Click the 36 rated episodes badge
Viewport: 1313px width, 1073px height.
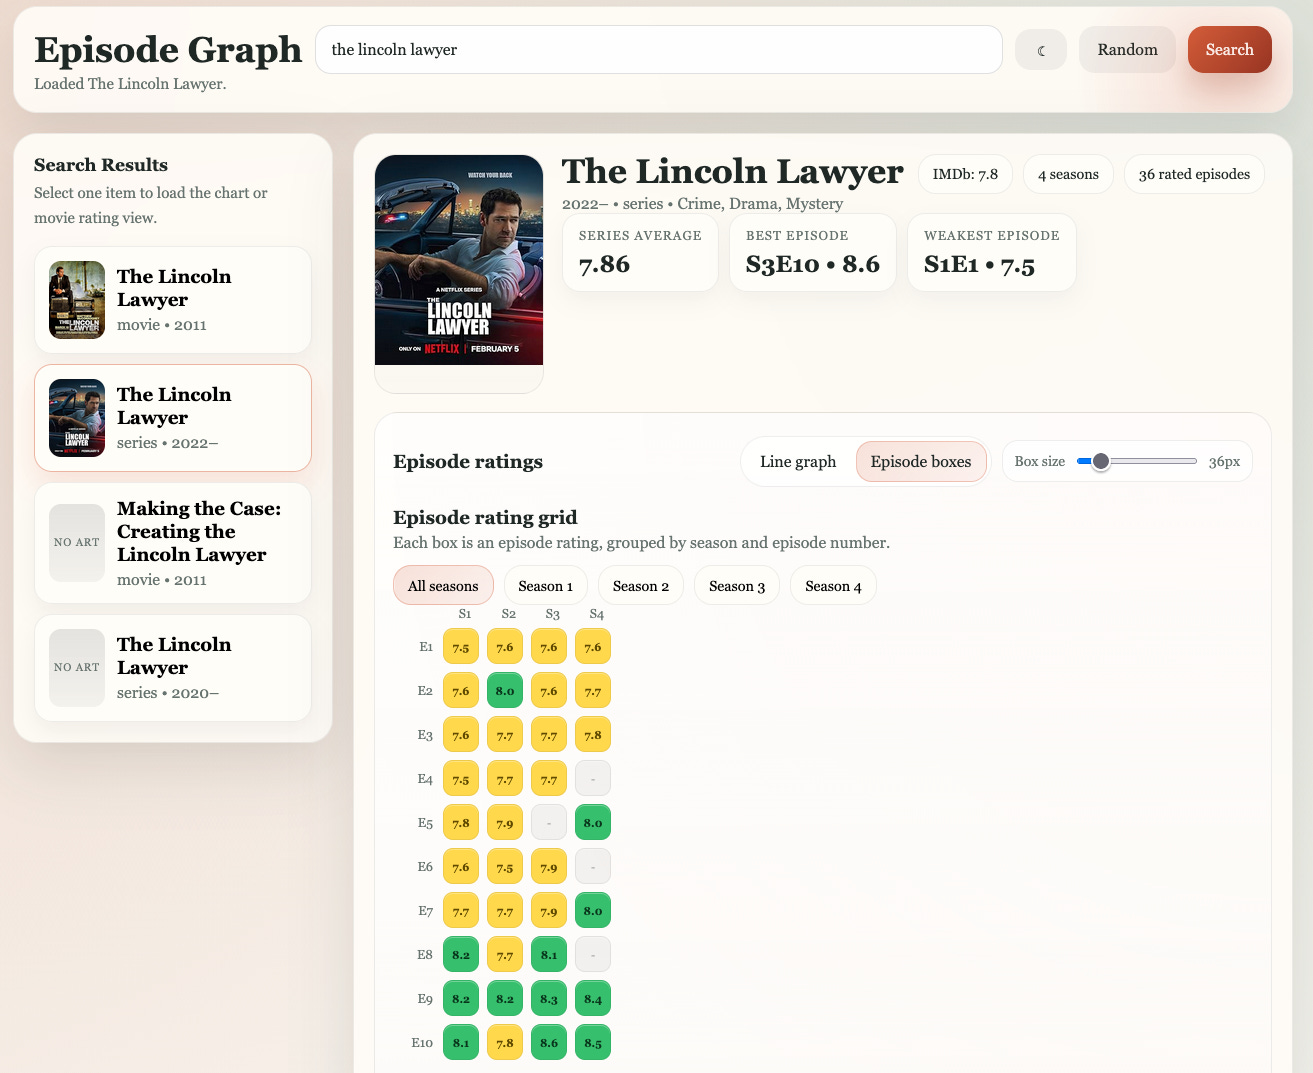[x=1194, y=174]
